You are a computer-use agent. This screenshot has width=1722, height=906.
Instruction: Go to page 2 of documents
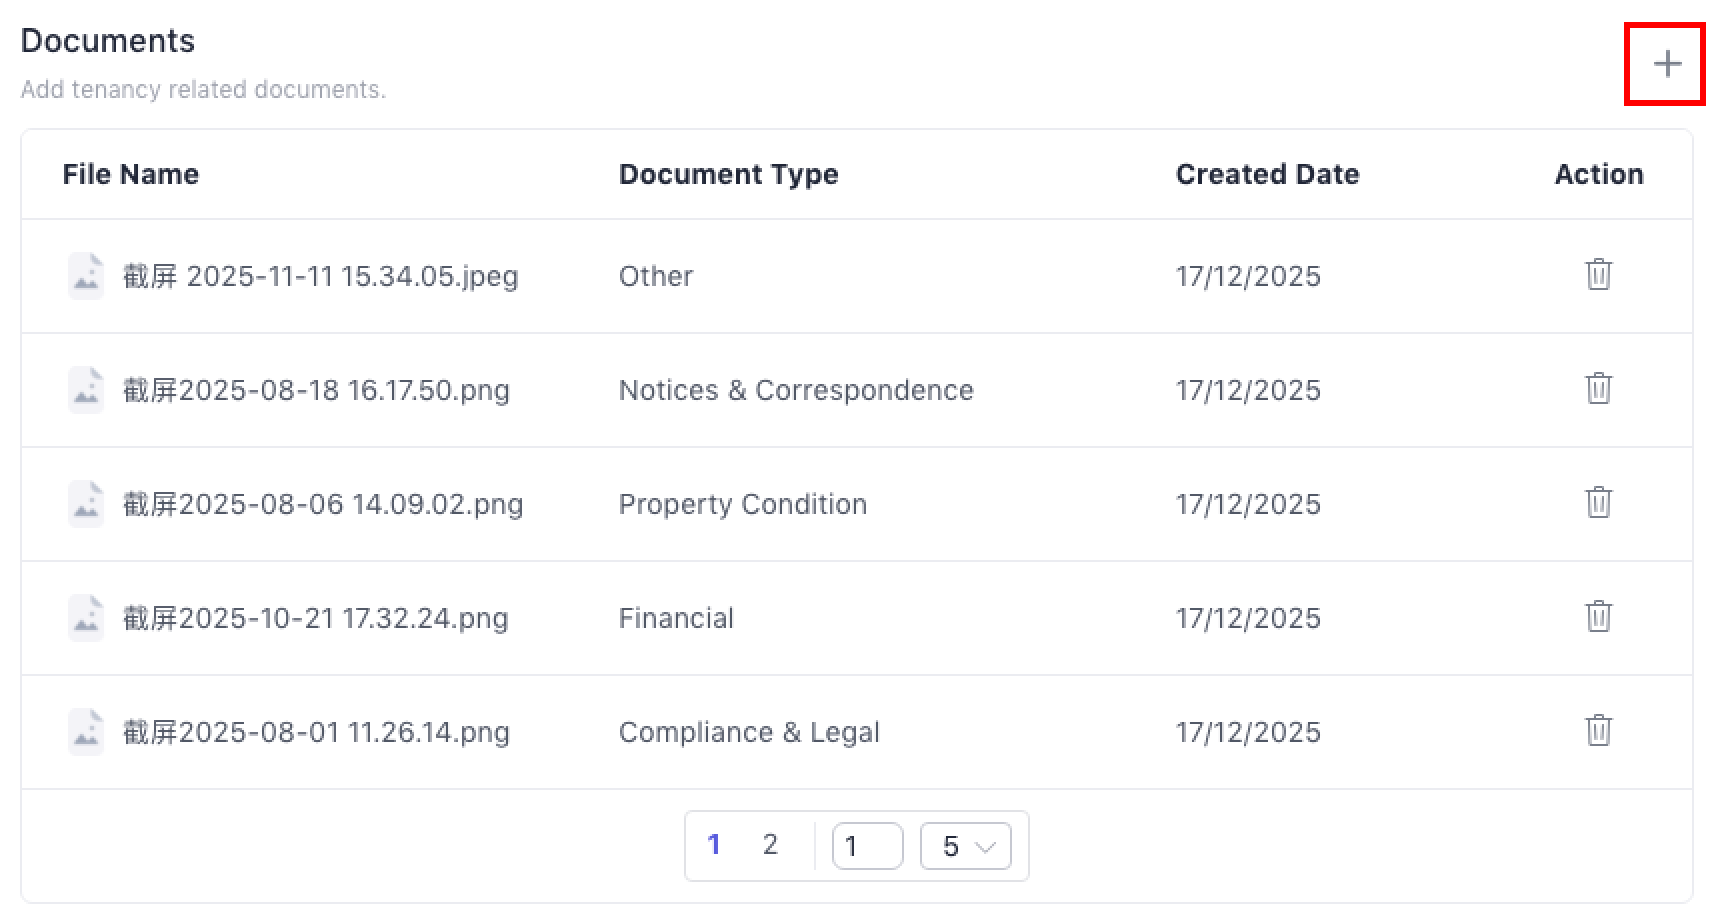(x=769, y=845)
